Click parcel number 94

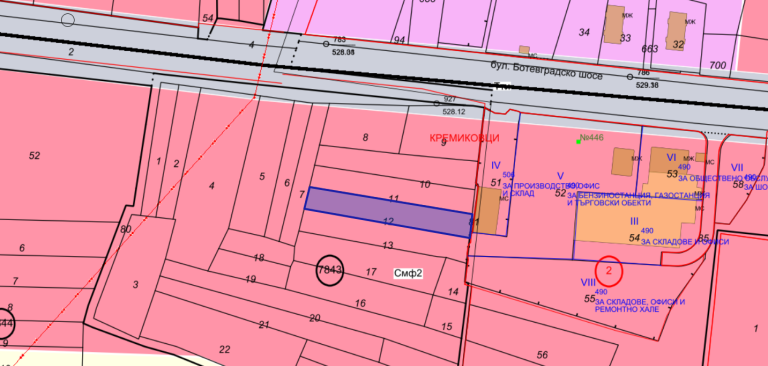(x=399, y=40)
